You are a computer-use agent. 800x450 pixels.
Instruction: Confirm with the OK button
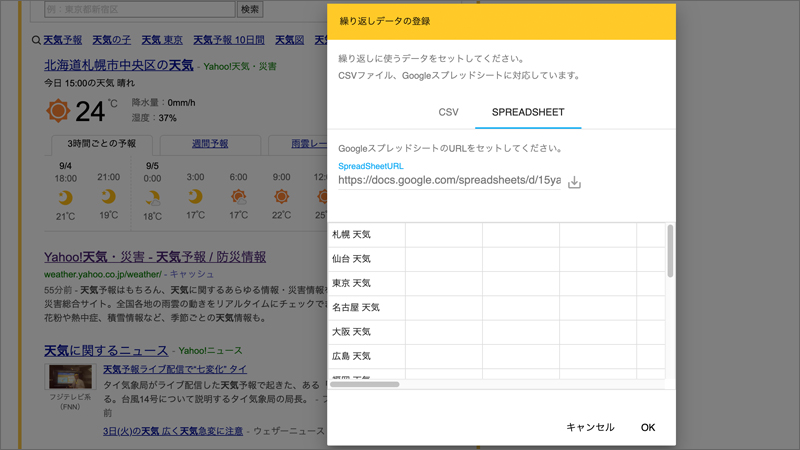647,427
